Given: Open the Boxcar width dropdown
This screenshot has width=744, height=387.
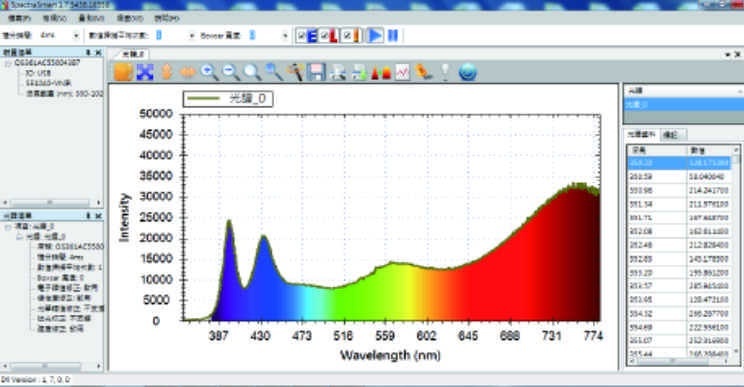Looking at the screenshot, I should click(269, 36).
